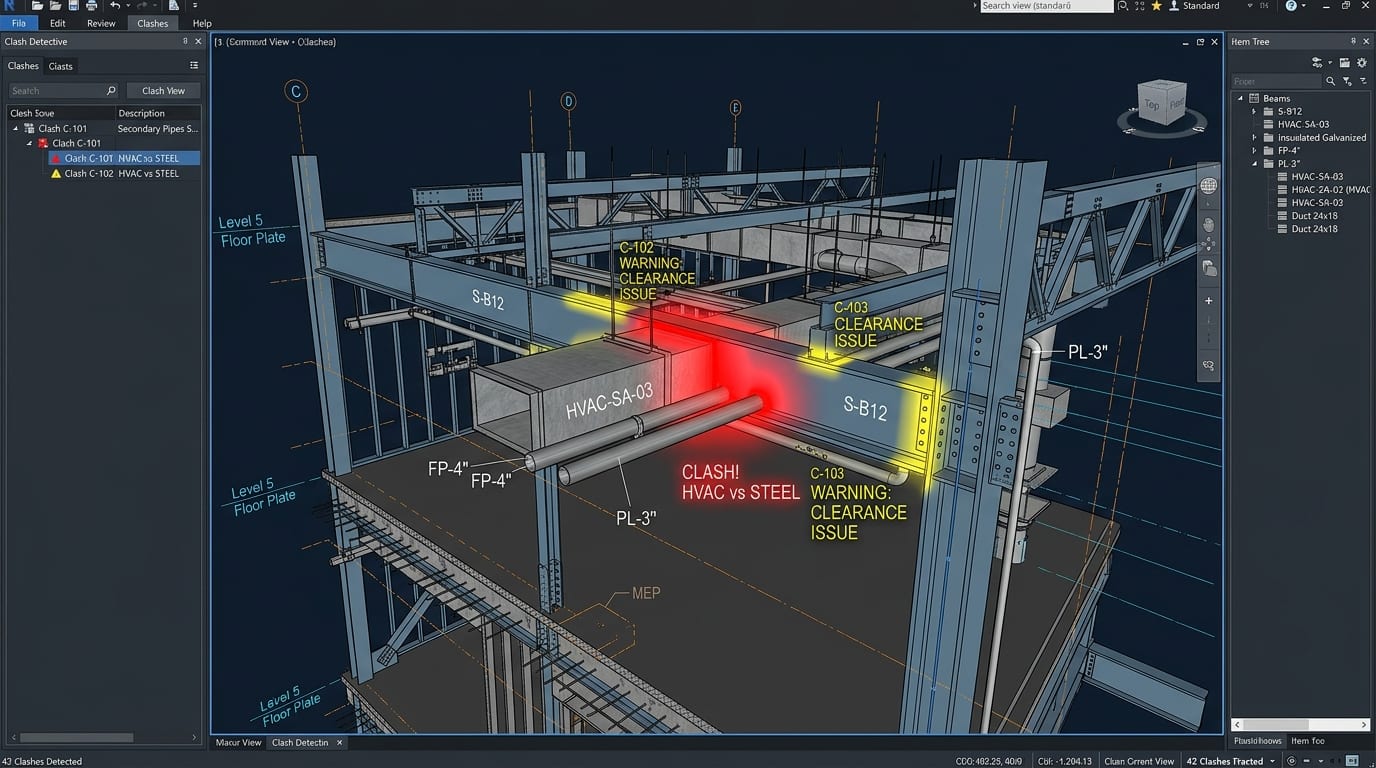The width and height of the screenshot is (1376, 768).
Task: Click the Item Tree horizontal scrollbar
Action: (1300, 724)
